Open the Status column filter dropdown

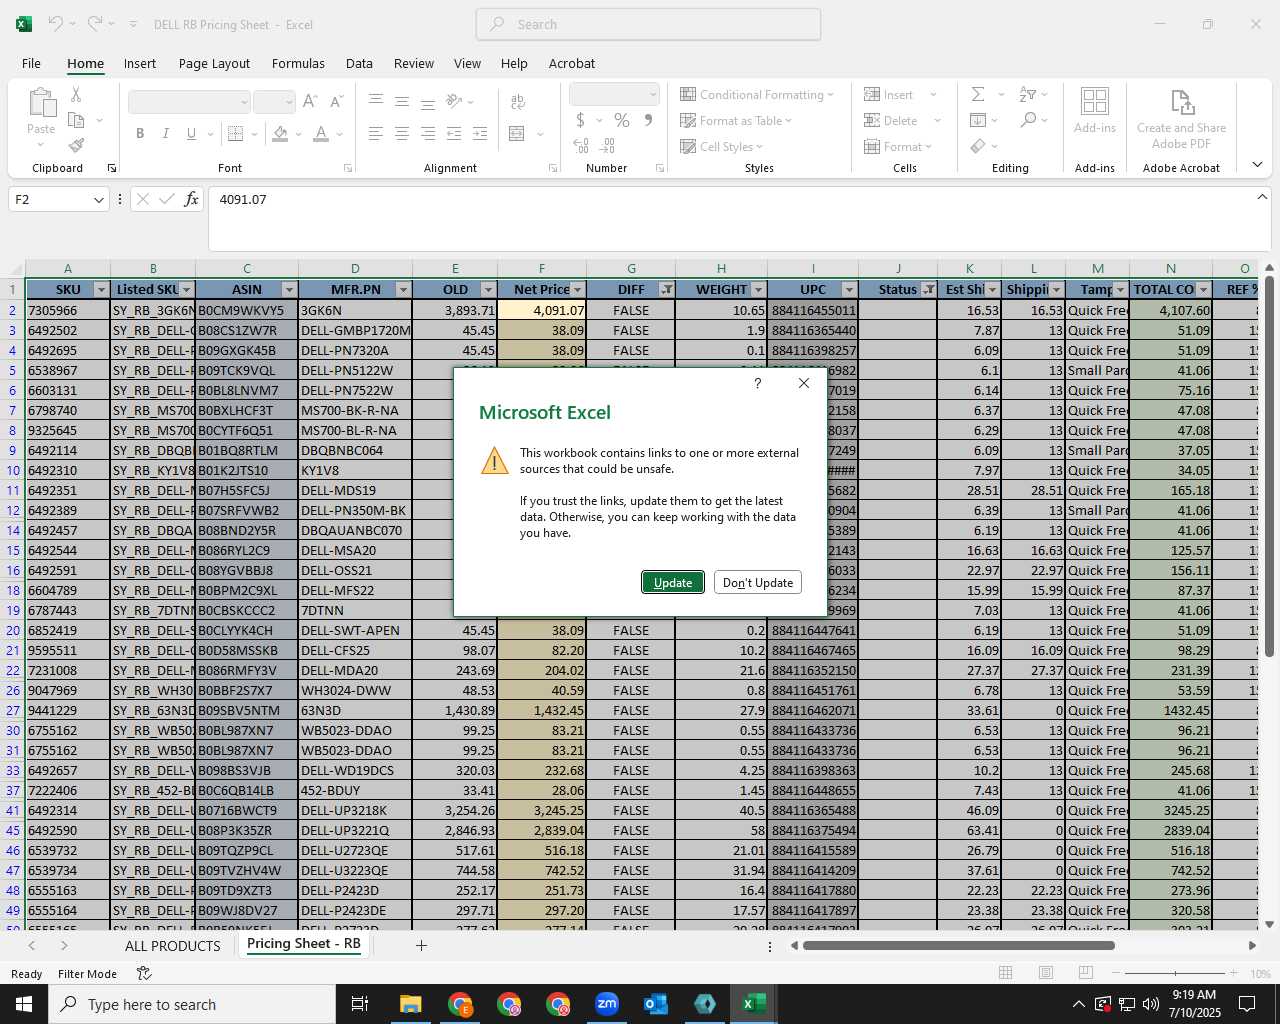928,290
